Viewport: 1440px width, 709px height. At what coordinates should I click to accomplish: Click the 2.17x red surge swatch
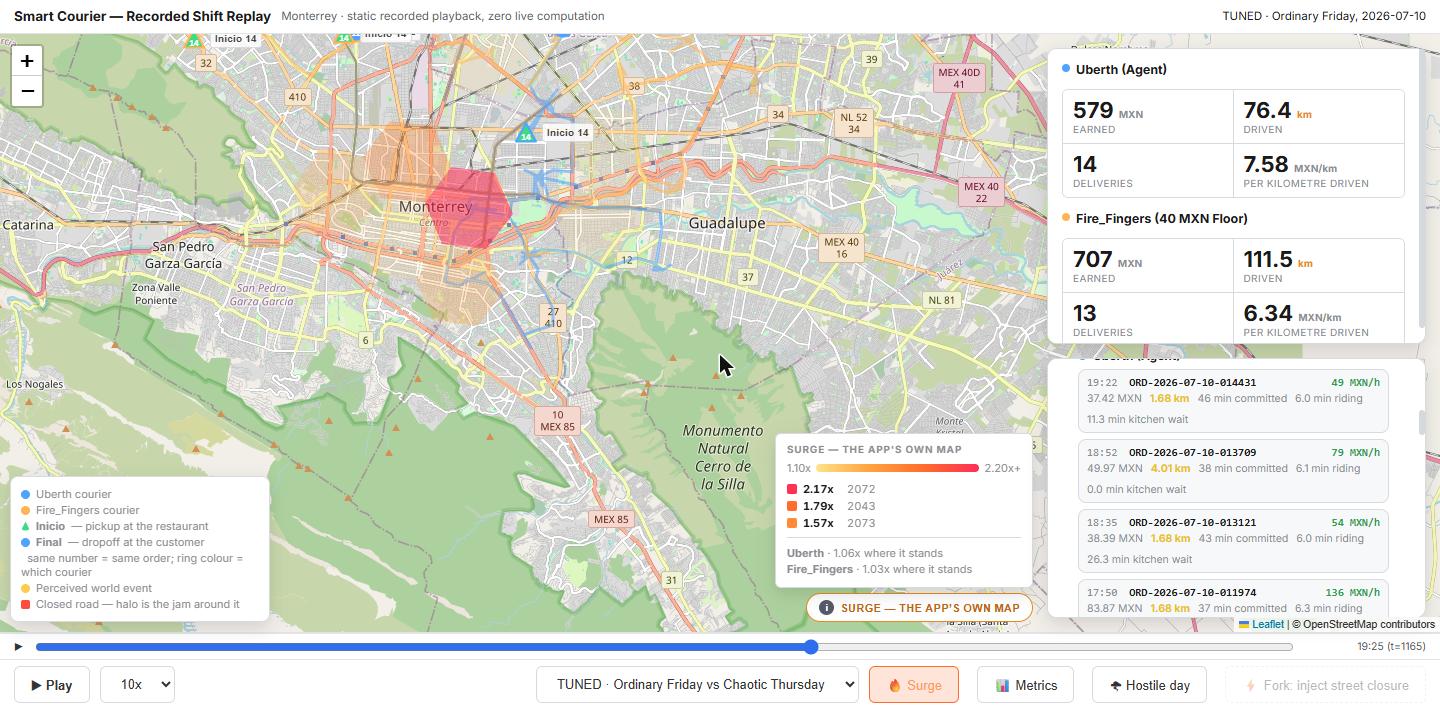pyautogui.click(x=792, y=489)
